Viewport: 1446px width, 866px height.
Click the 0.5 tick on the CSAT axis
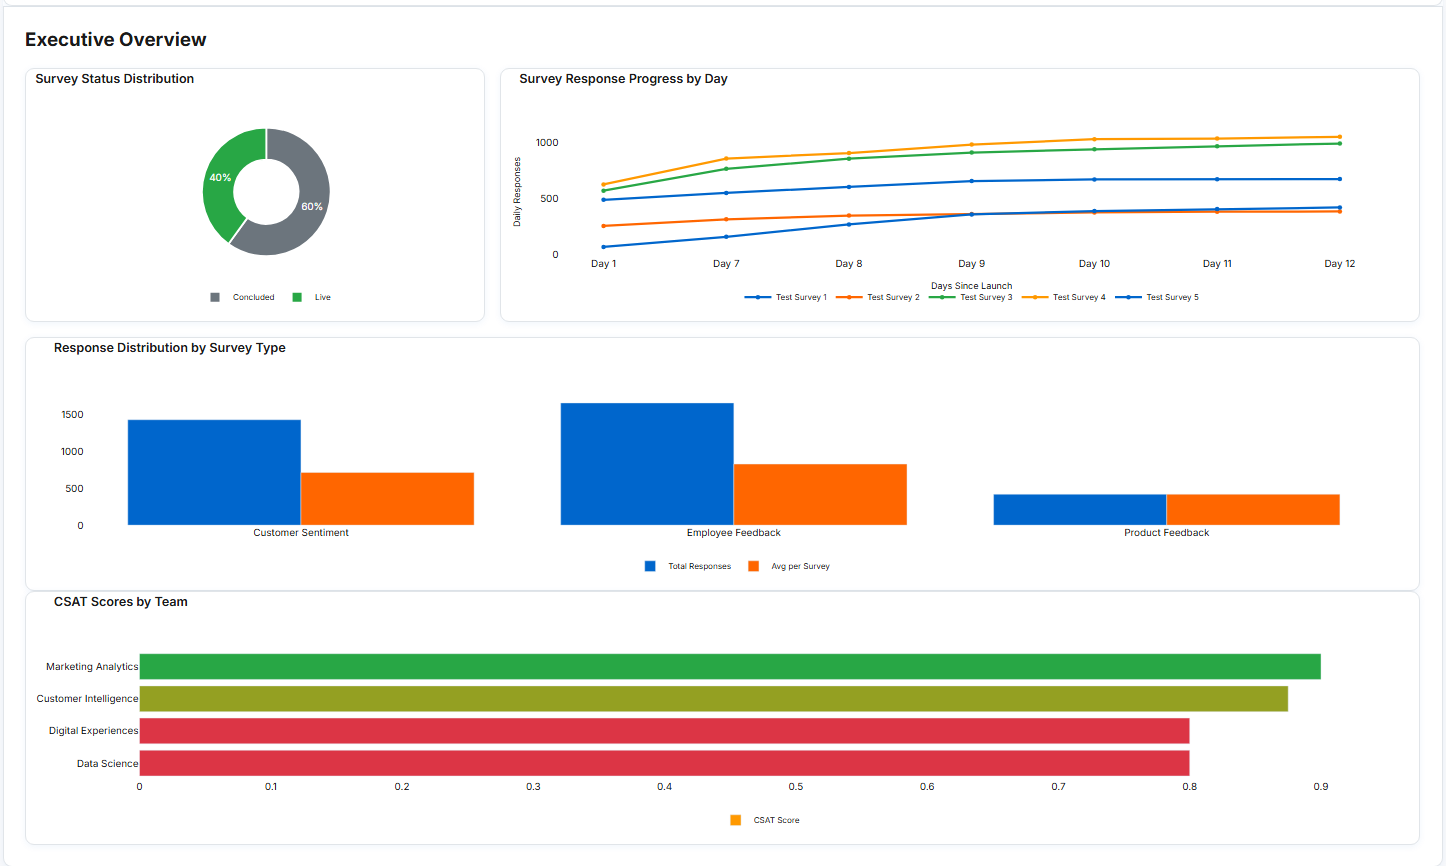tap(796, 787)
